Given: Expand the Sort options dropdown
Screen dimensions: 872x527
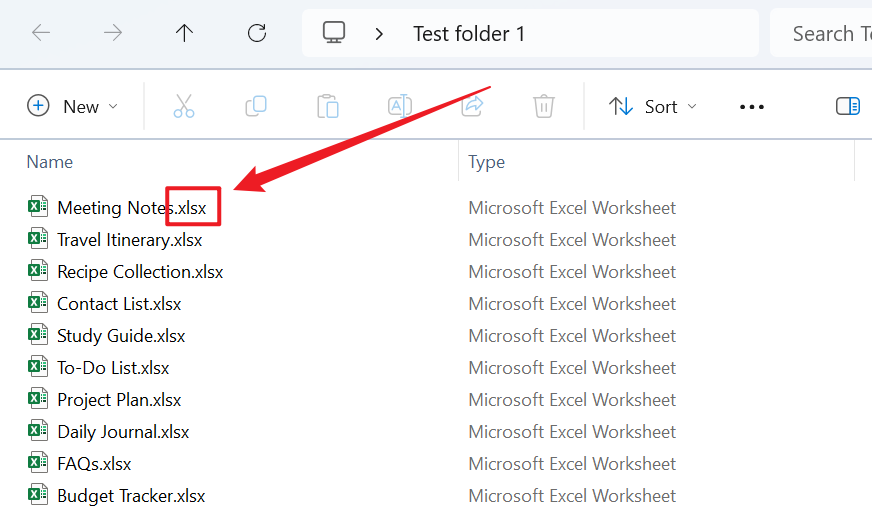Looking at the screenshot, I should point(653,106).
